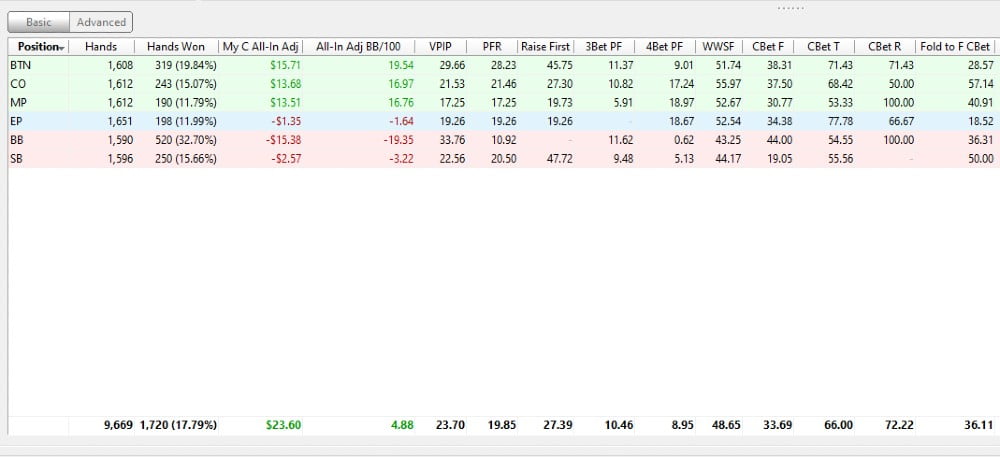
Task: Click the 28.23 PFR cell
Action: pyautogui.click(x=503, y=65)
